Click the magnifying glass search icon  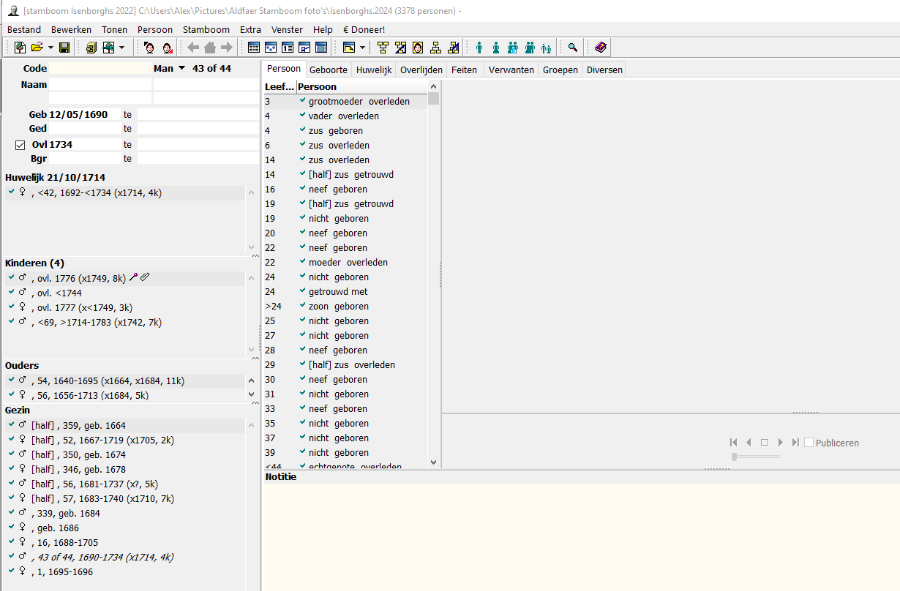pyautogui.click(x=573, y=48)
